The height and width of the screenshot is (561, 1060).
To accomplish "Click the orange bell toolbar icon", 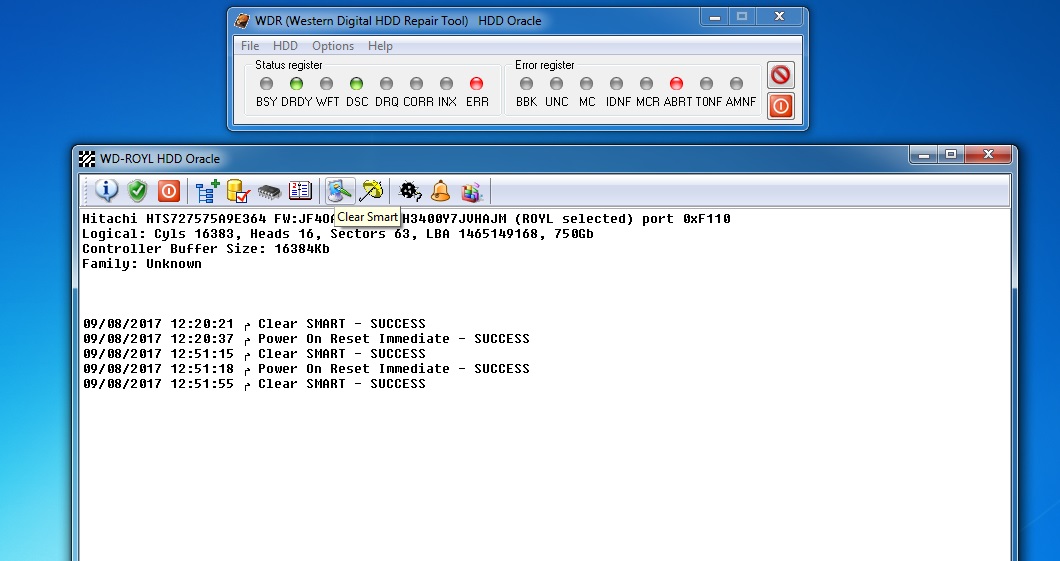I will (440, 191).
